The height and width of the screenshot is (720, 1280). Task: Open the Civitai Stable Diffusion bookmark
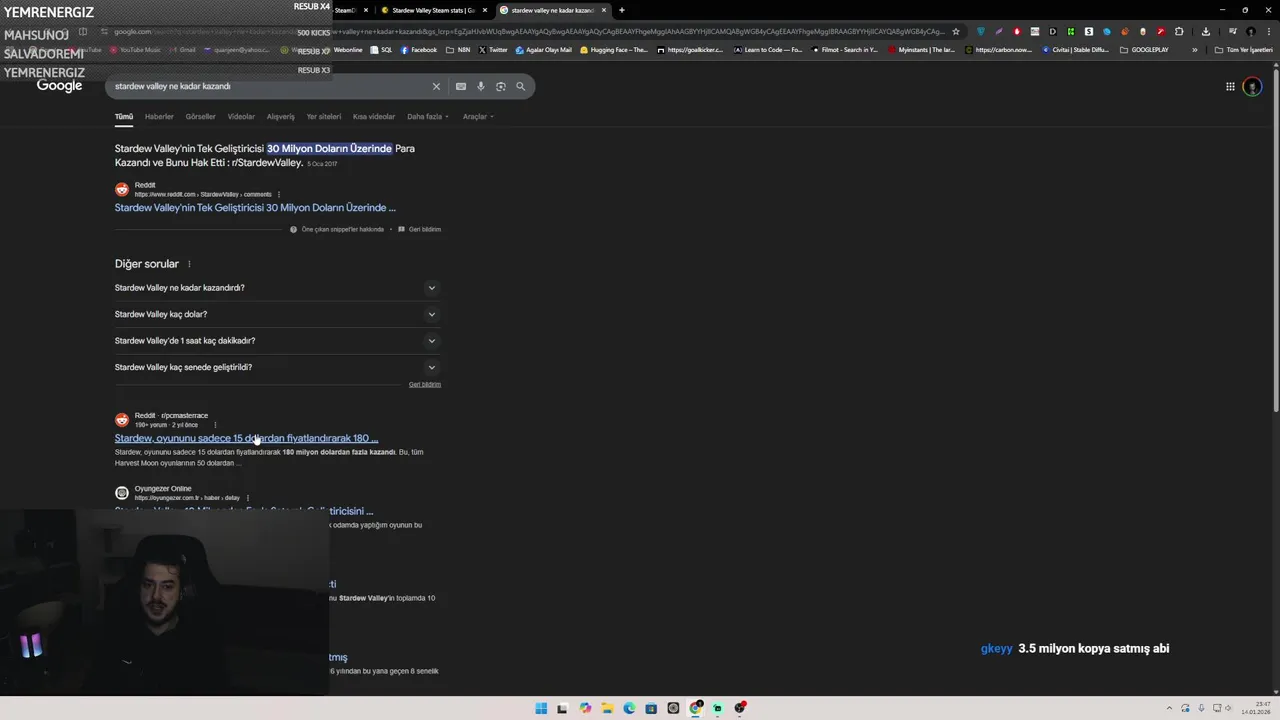pos(1076,50)
